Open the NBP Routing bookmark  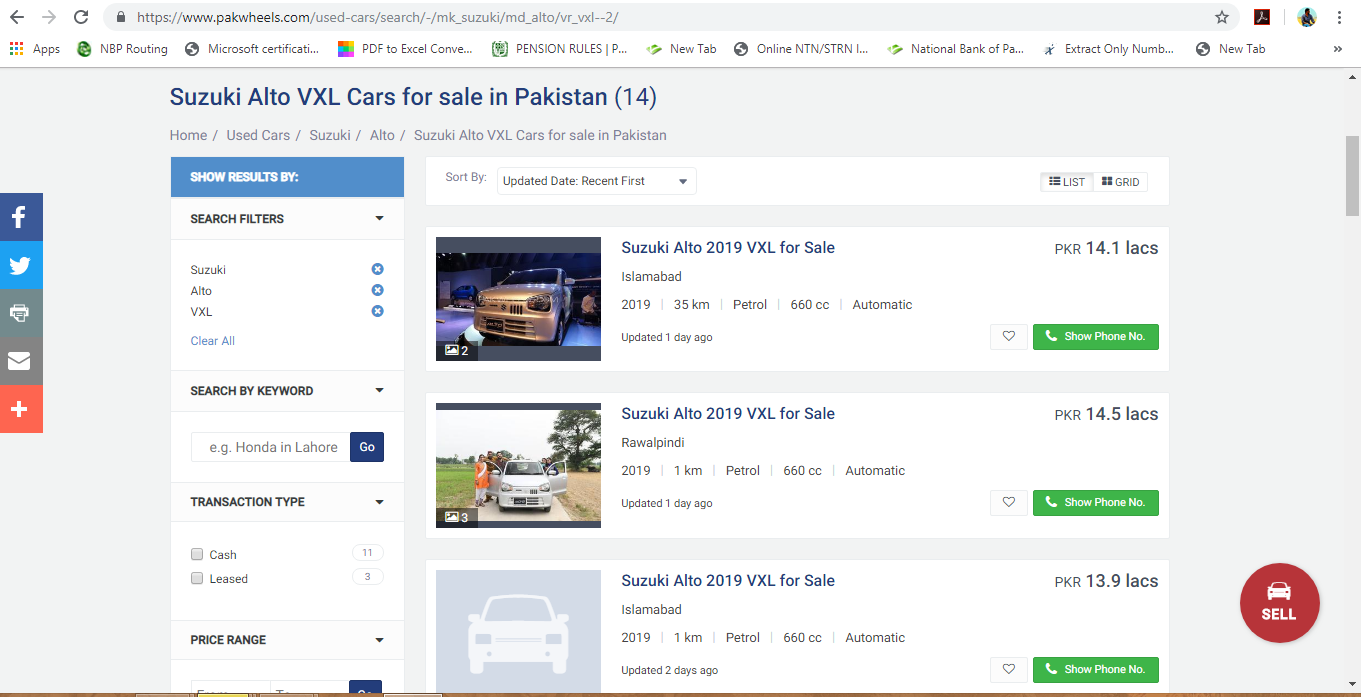coord(122,49)
